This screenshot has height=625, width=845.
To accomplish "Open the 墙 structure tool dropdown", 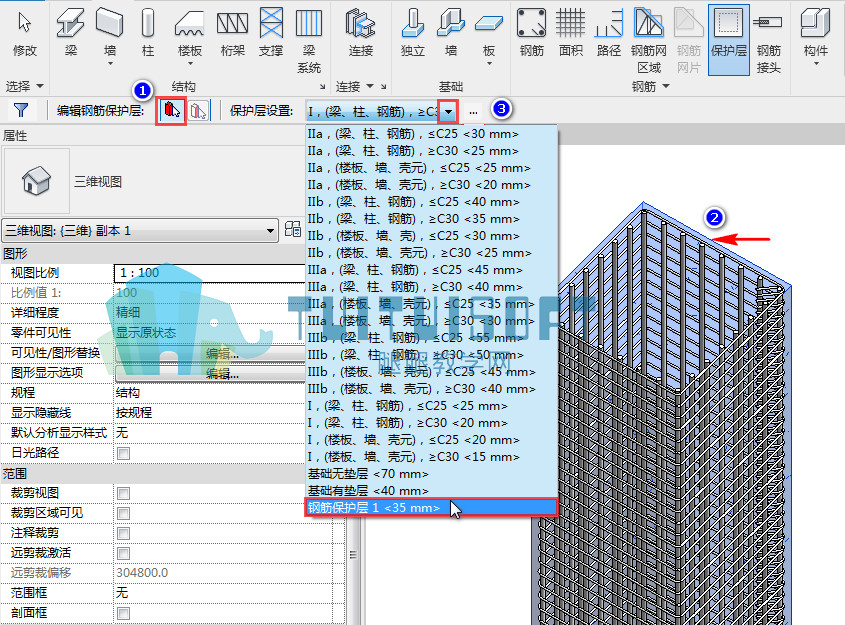I will (110, 64).
